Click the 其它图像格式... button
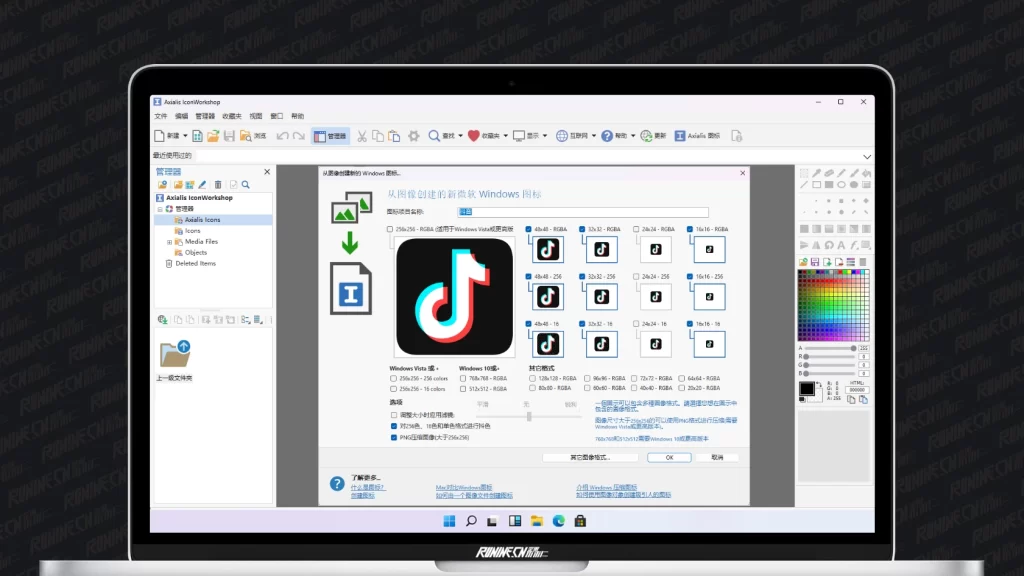Screen dimensions: 1024x576 pyautogui.click(x=590, y=457)
